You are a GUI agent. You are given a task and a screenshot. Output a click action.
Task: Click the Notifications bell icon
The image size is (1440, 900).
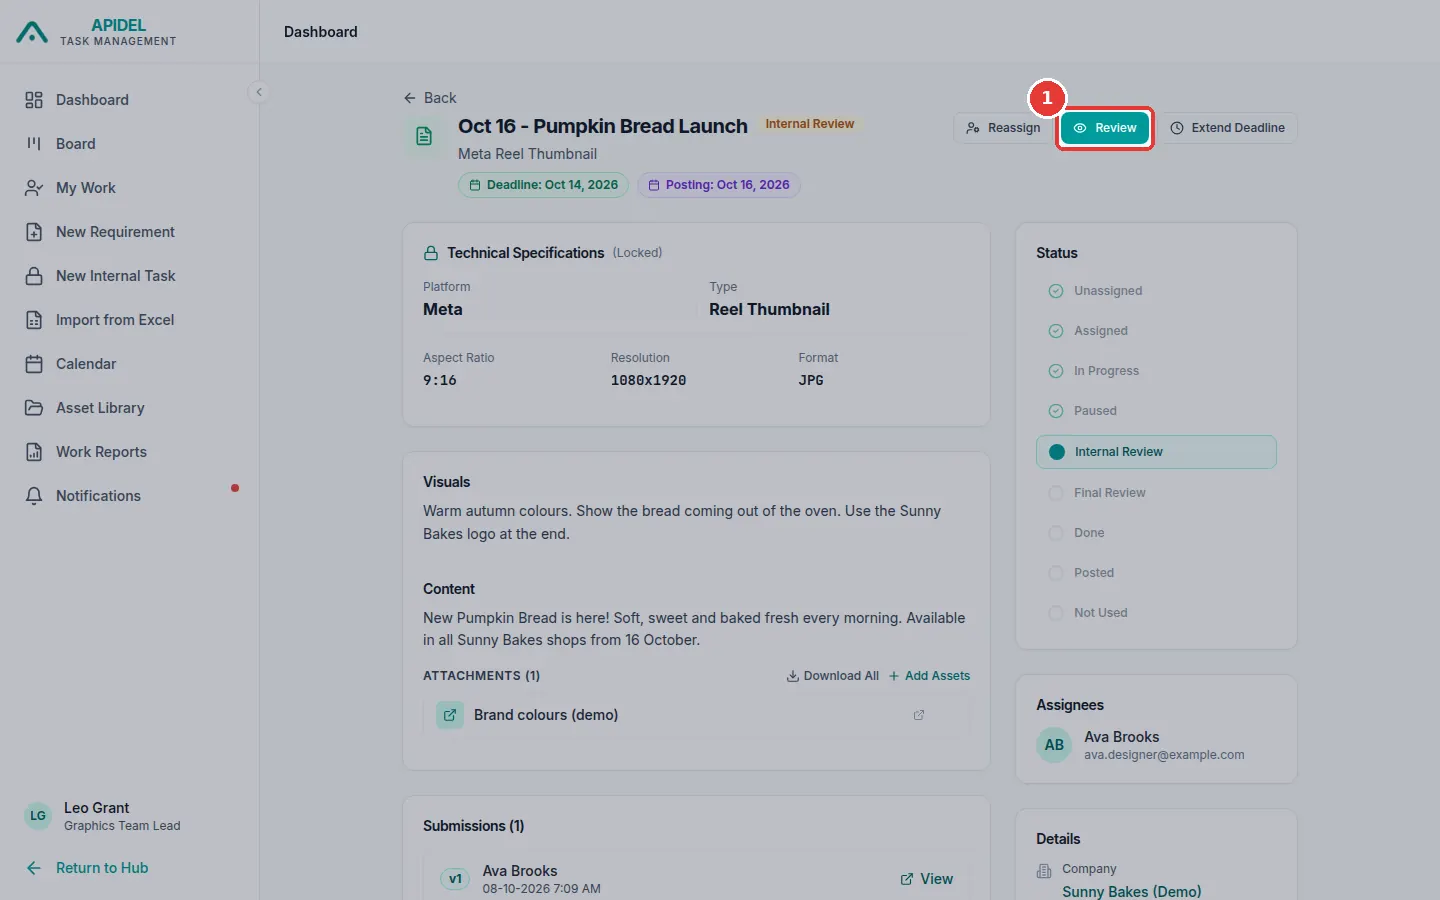point(34,496)
